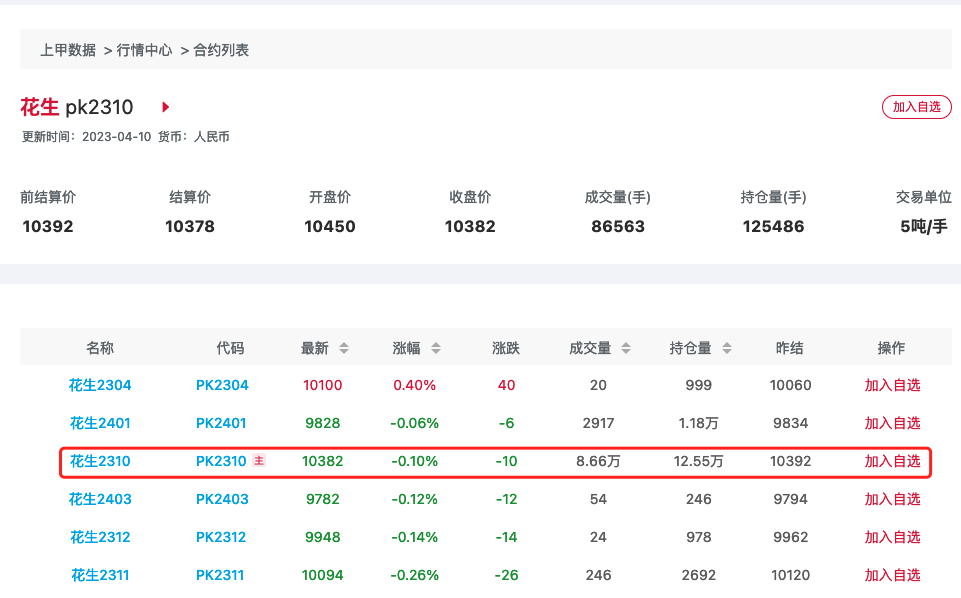This screenshot has width=961, height=598.
Task: Open 花生2310 highlighted row name
Action: (x=100, y=461)
